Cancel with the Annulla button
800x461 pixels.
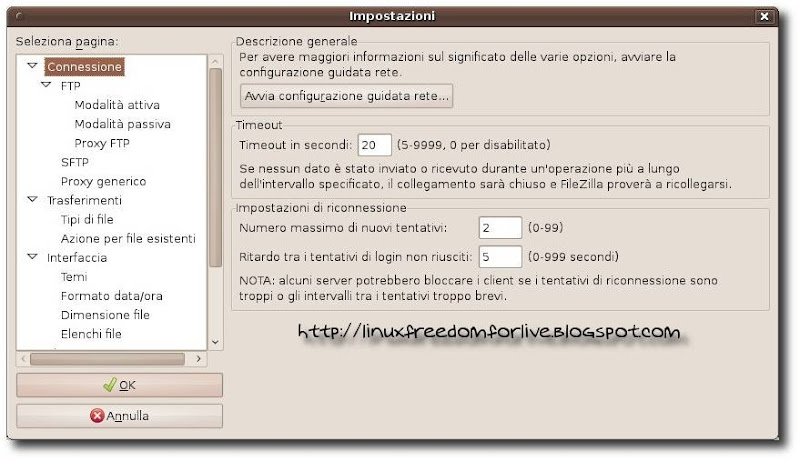point(119,416)
